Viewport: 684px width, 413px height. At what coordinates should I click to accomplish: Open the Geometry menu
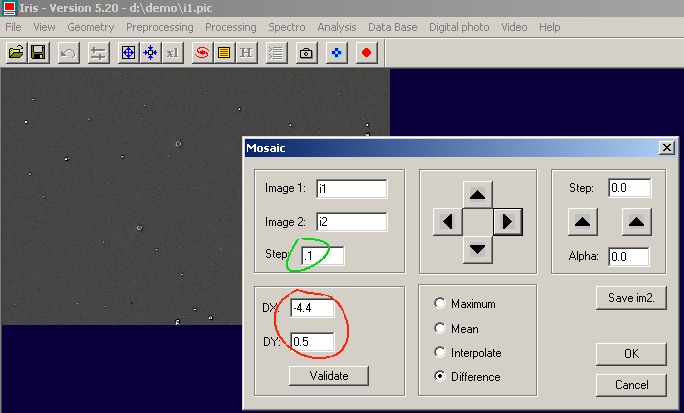tap(91, 27)
